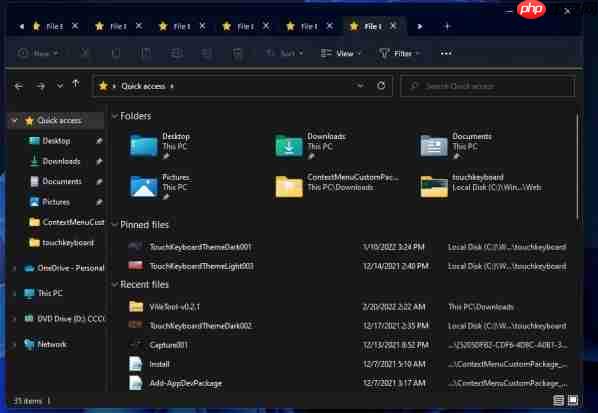Viewport: 598px width, 413px height.
Task: Open the recent locations chevron beside forward arrow
Action: pyautogui.click(x=60, y=86)
